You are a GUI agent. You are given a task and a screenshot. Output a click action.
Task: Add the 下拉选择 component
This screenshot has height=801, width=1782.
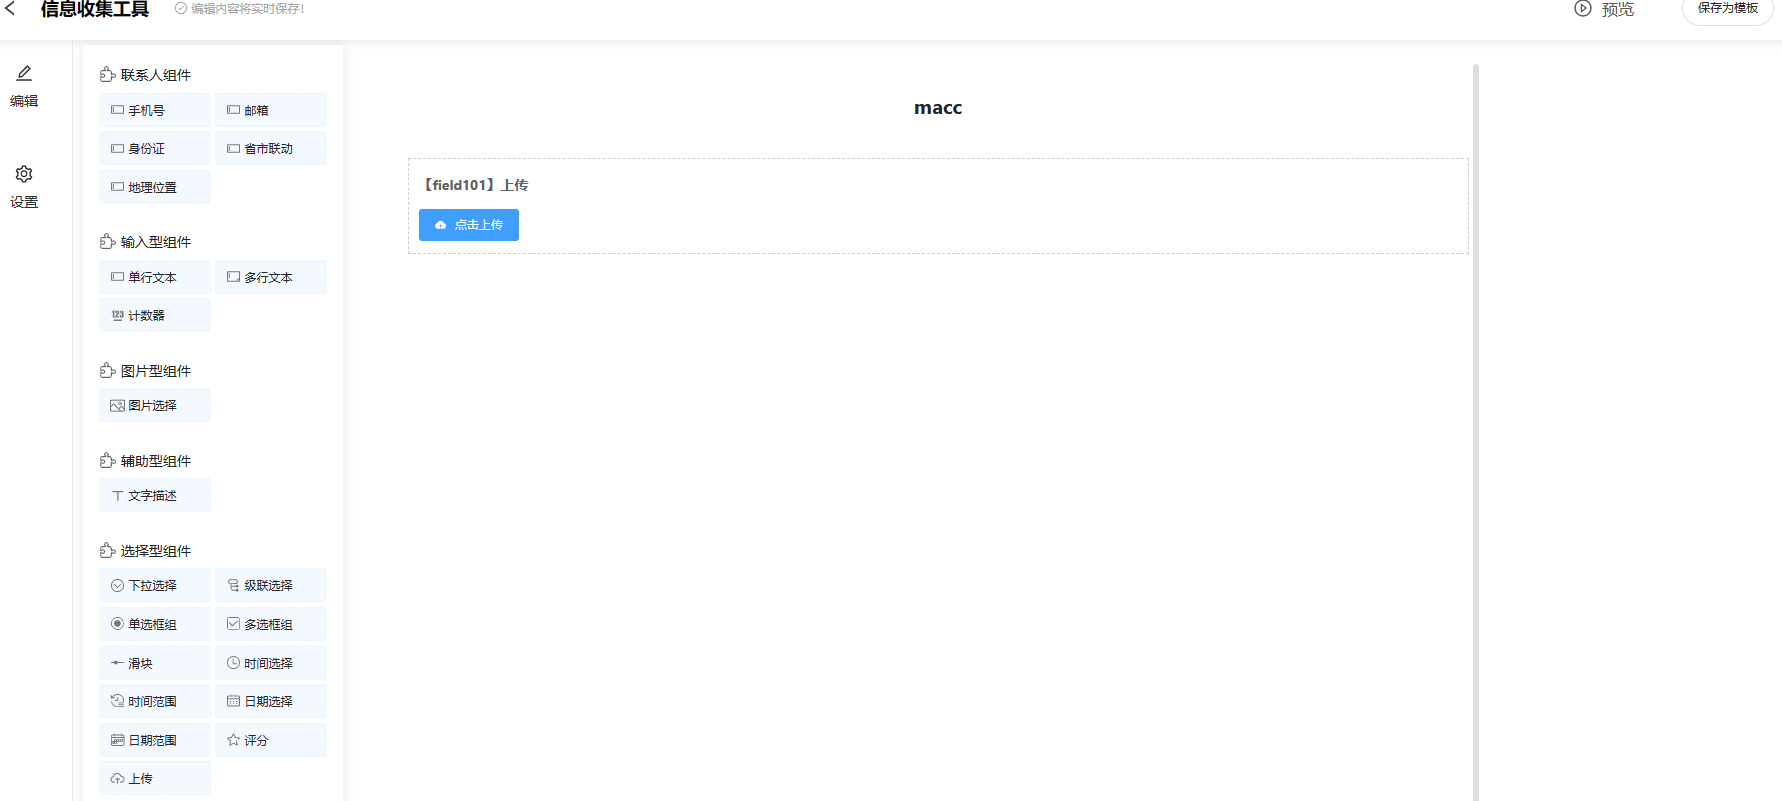coord(155,585)
